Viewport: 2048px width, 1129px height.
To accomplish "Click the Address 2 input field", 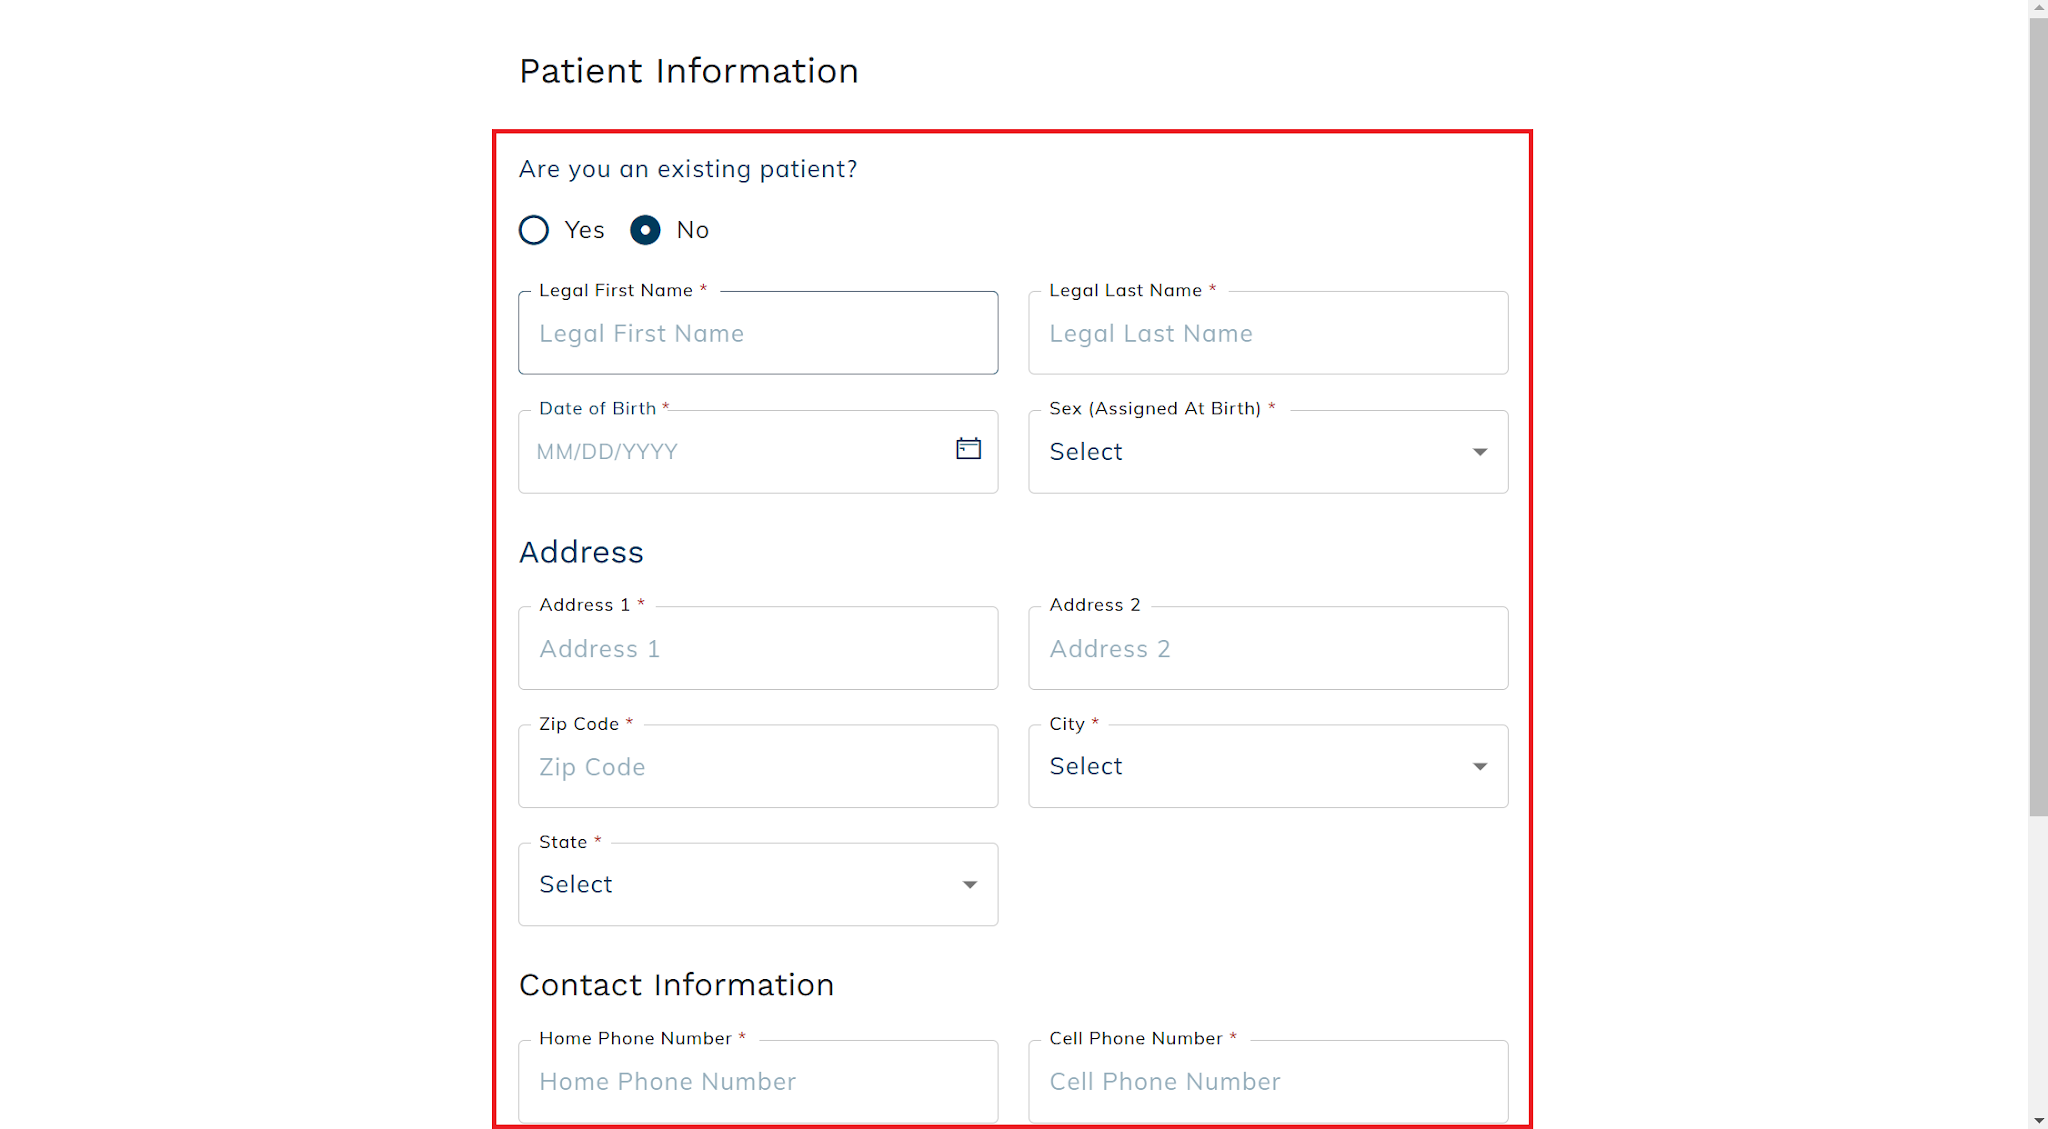I will pos(1268,648).
